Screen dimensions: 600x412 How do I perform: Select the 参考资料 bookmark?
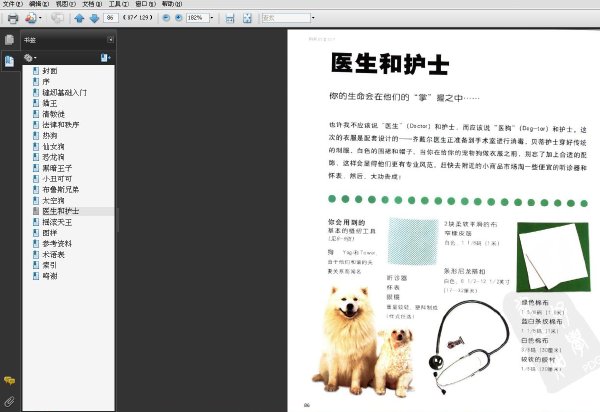(x=57, y=243)
